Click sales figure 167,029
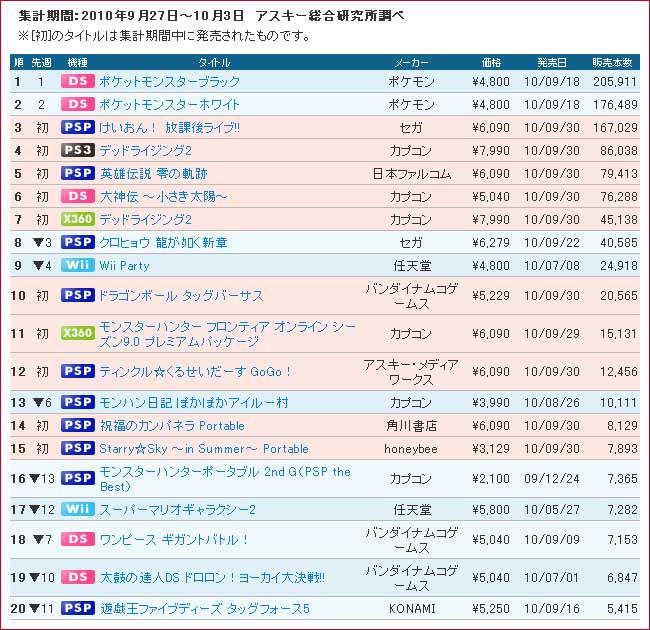Image resolution: width=650 pixels, height=630 pixels. click(x=615, y=127)
